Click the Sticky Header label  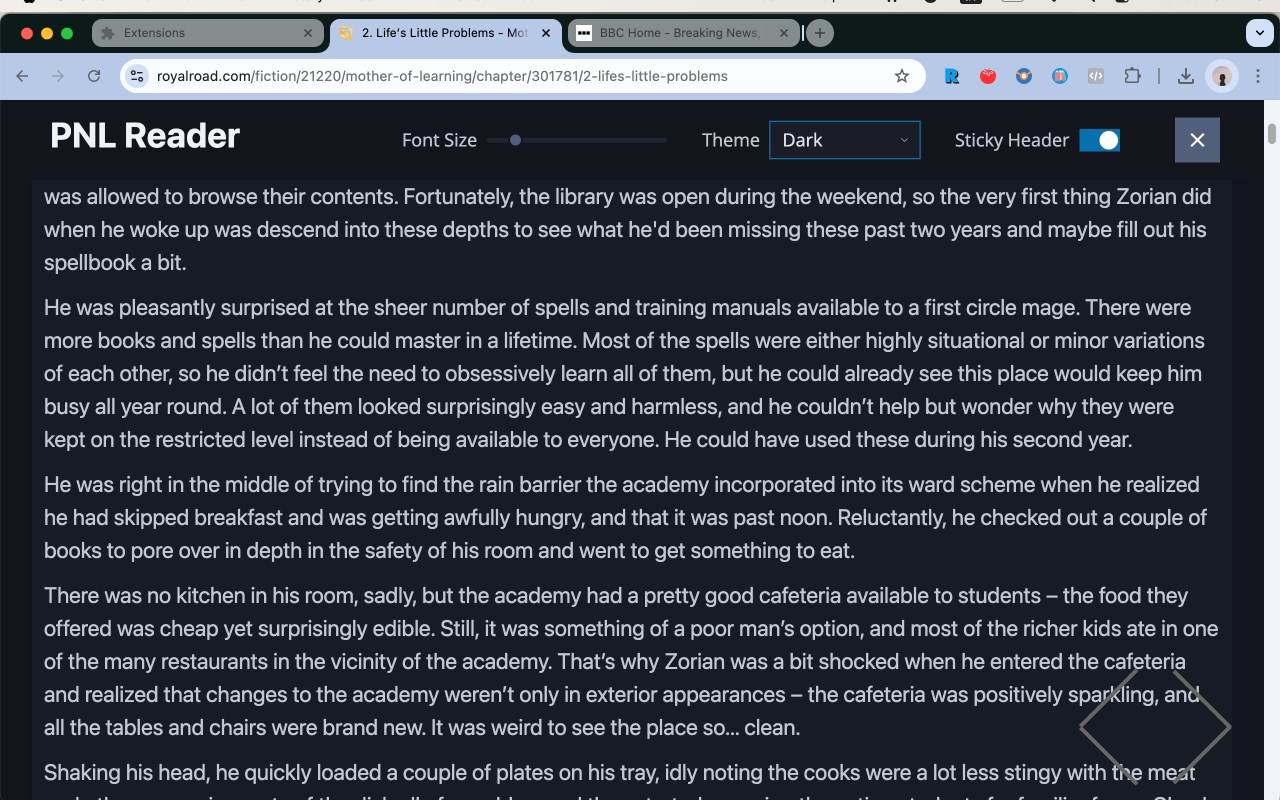1012,140
